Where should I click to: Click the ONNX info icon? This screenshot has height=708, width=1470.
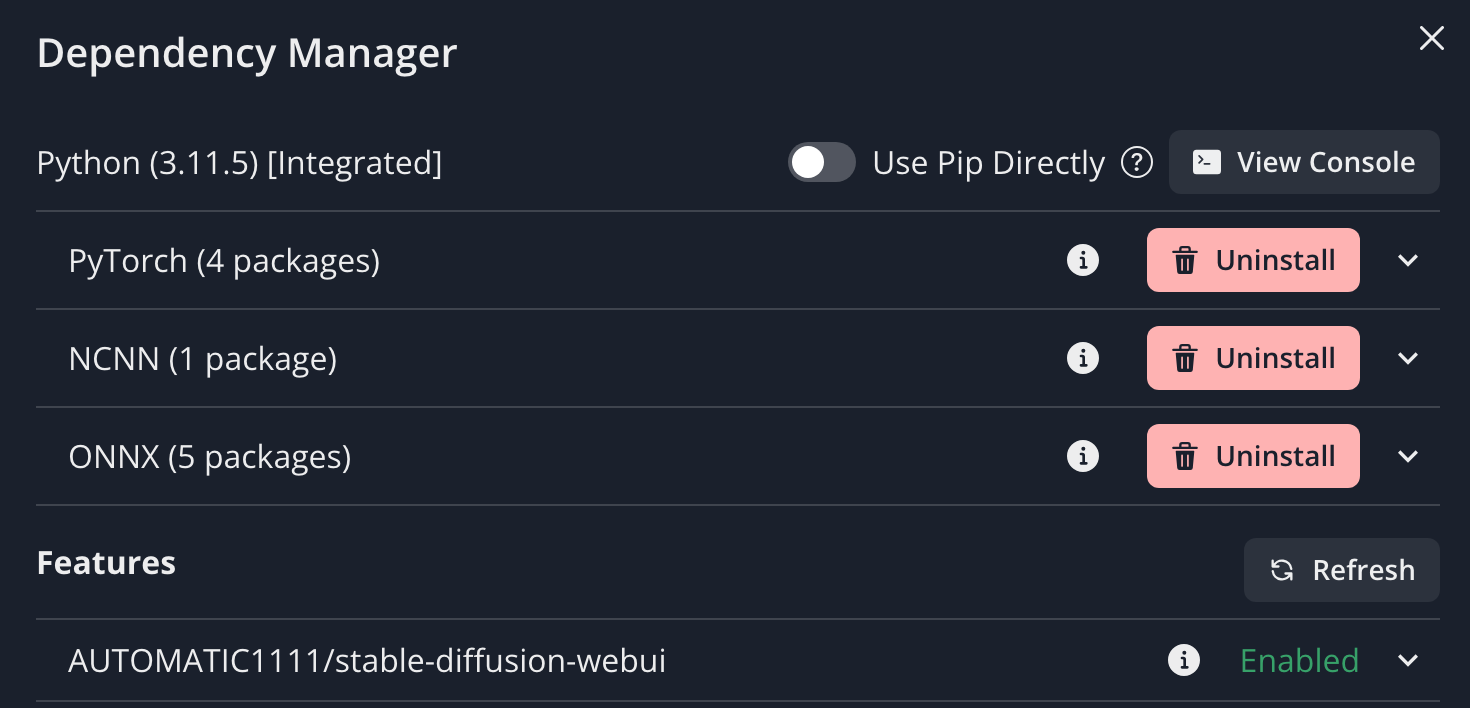[1083, 457]
